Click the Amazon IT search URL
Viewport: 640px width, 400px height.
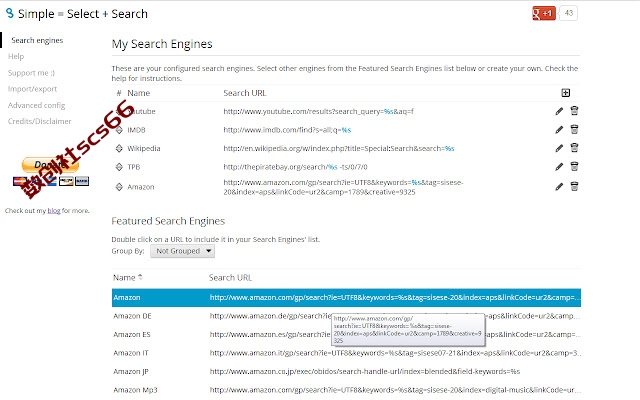tap(395, 353)
